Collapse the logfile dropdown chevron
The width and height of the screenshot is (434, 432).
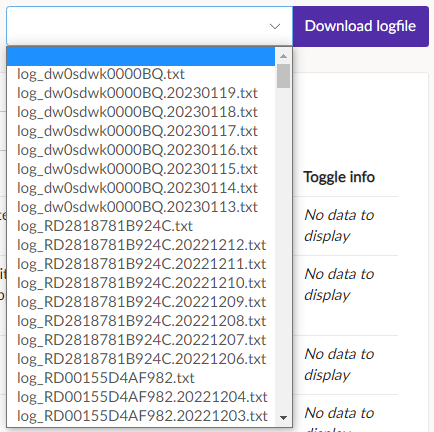[x=275, y=26]
